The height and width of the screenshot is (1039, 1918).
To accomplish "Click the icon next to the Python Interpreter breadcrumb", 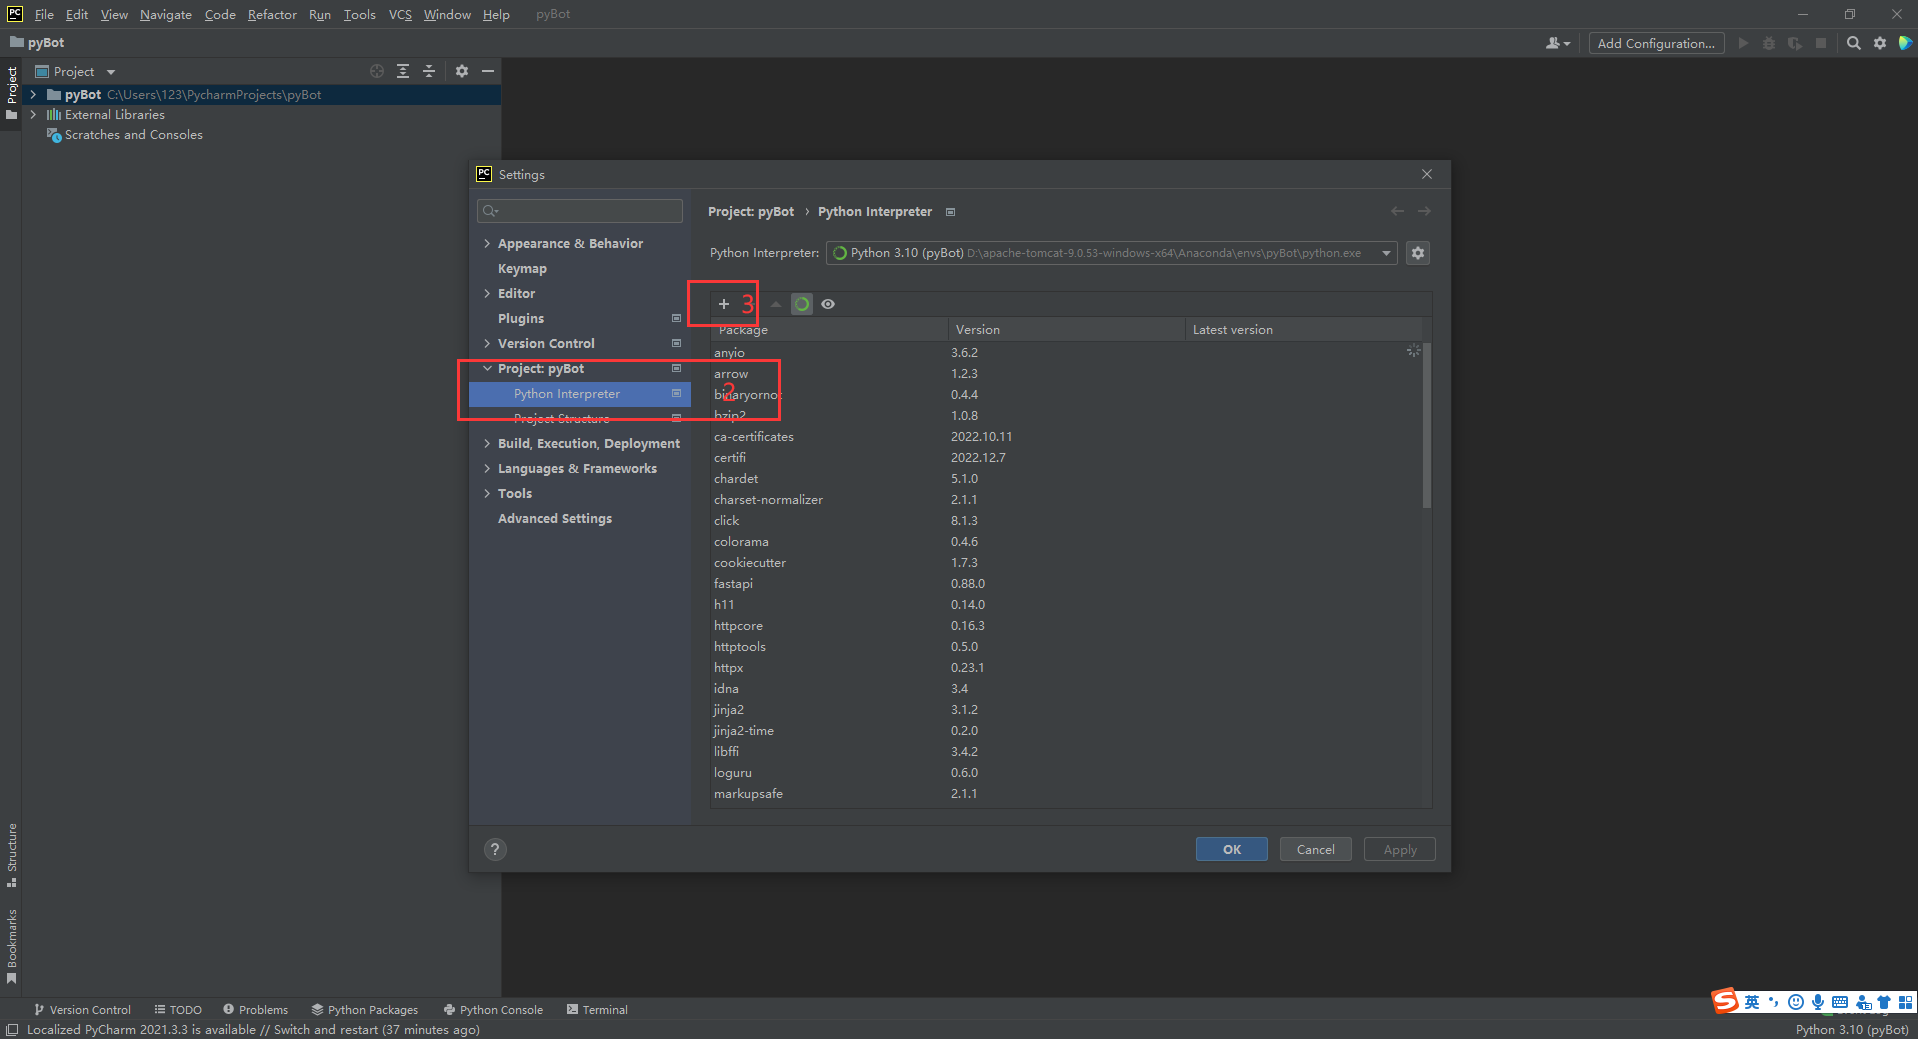I will click(x=951, y=212).
